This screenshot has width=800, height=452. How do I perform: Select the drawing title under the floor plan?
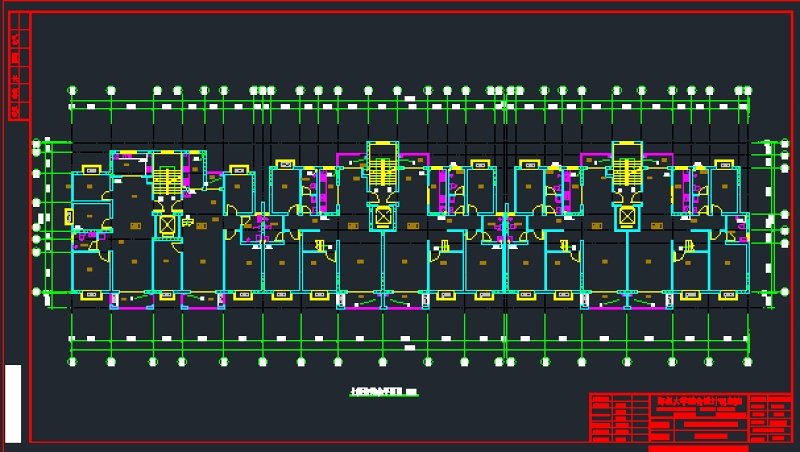(x=384, y=392)
